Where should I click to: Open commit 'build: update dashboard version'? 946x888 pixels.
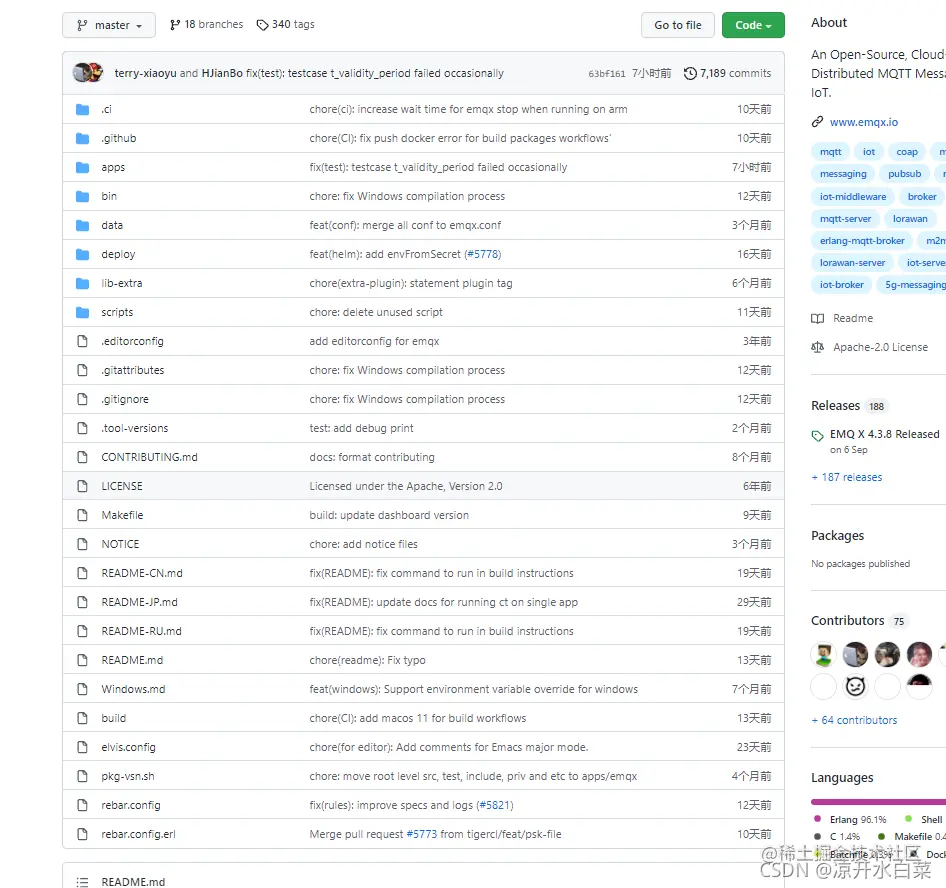click(389, 515)
